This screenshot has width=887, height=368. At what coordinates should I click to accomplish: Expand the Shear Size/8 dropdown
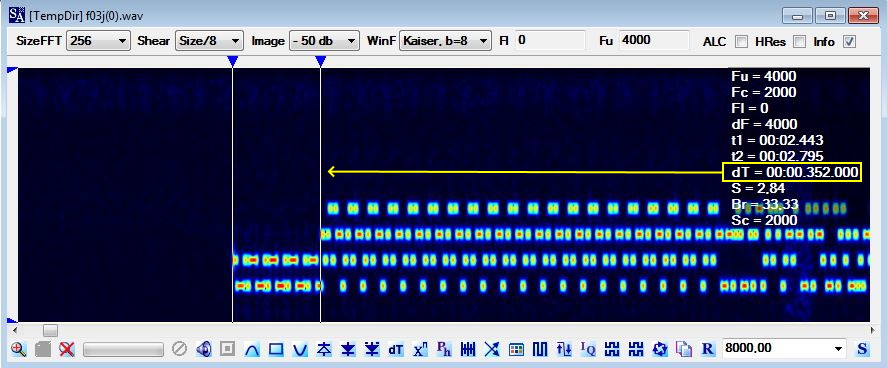209,41
